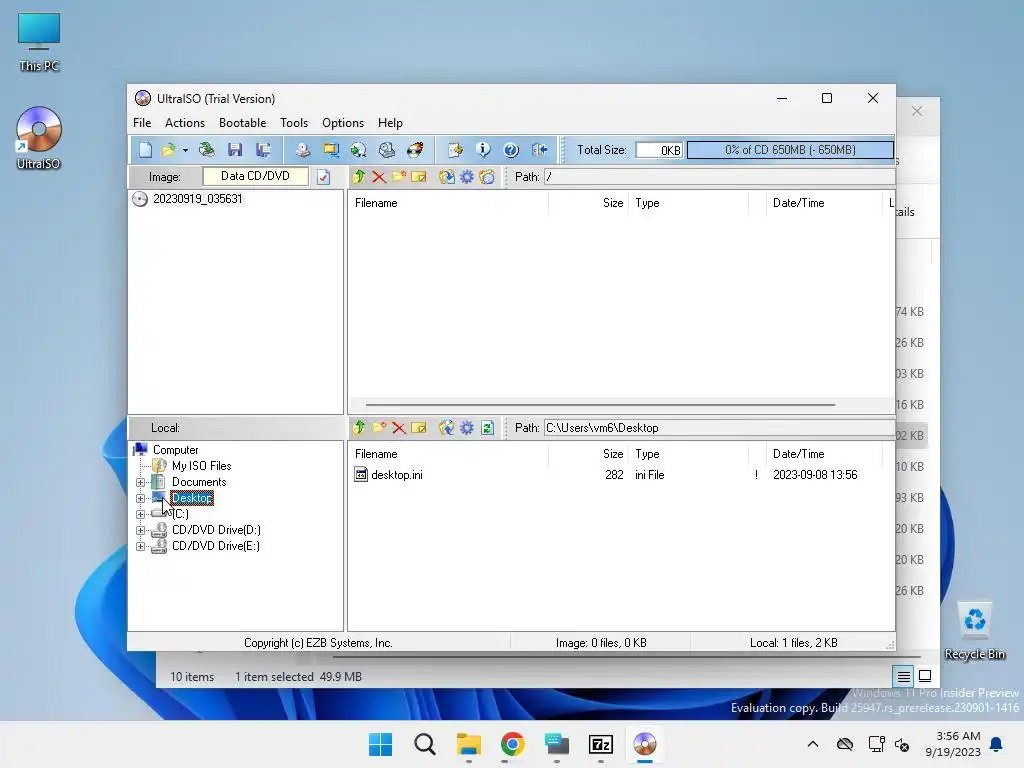Viewport: 1024px width, 768px height.
Task: Click the New Folder icon in the Local toolbar
Action: pos(379,428)
